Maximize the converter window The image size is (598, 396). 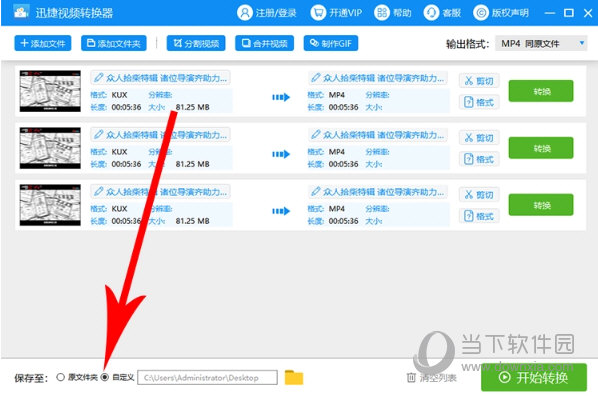click(569, 13)
